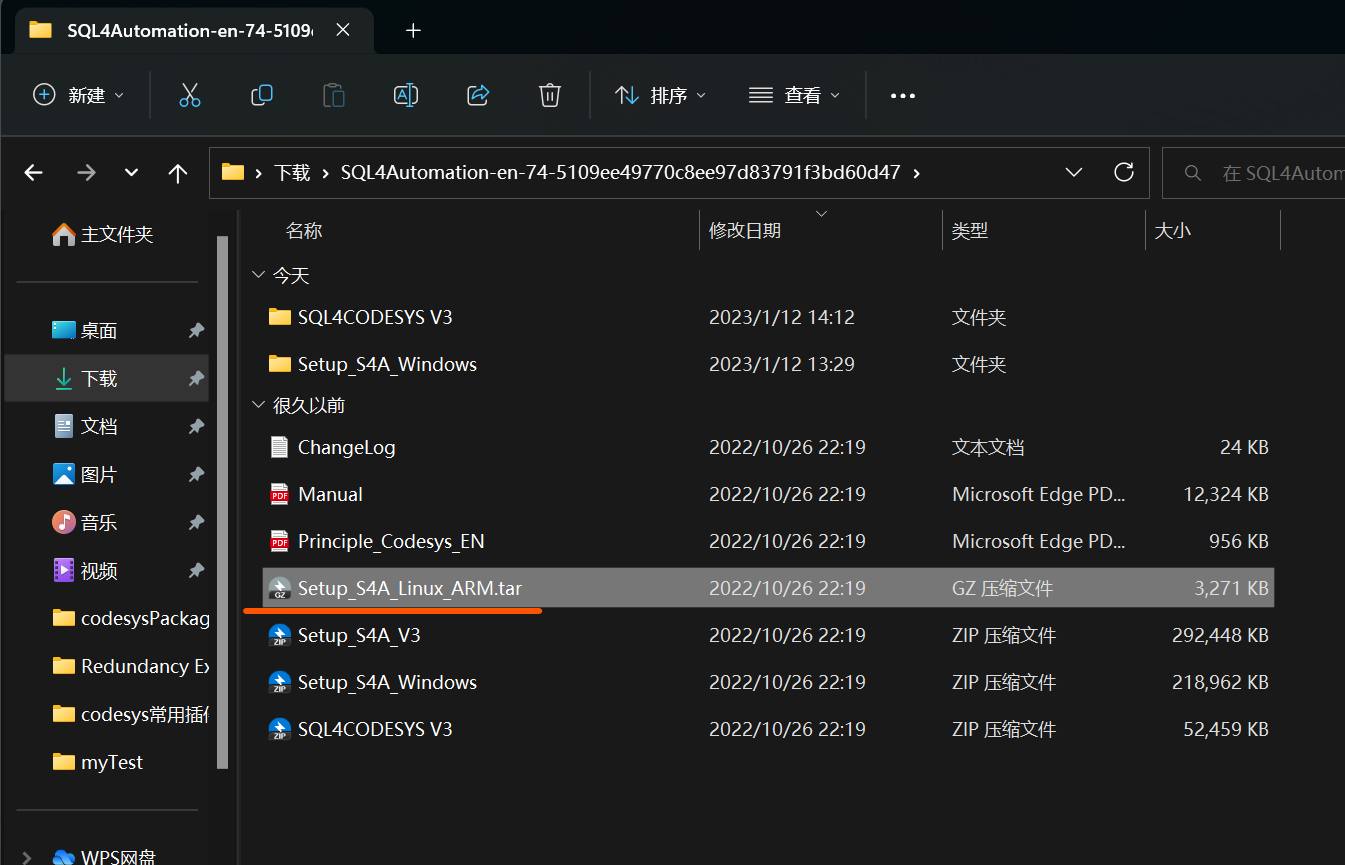Screen dimensions: 1345x865
Task: Select the 主文件夹 sidebar item
Action: point(103,234)
